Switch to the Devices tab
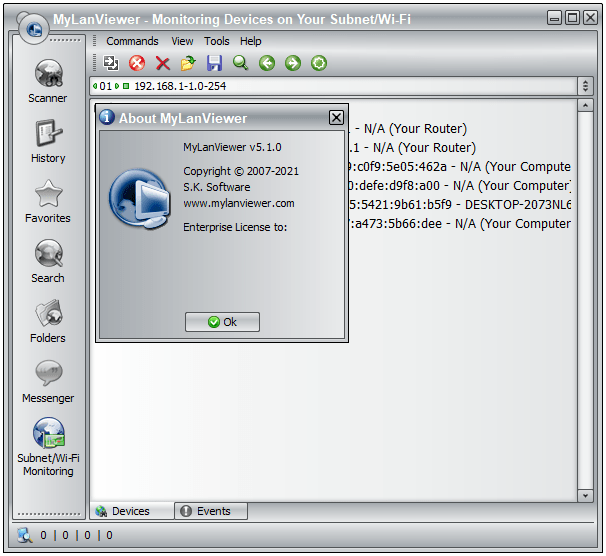Image resolution: width=606 pixels, height=556 pixels. (132, 511)
